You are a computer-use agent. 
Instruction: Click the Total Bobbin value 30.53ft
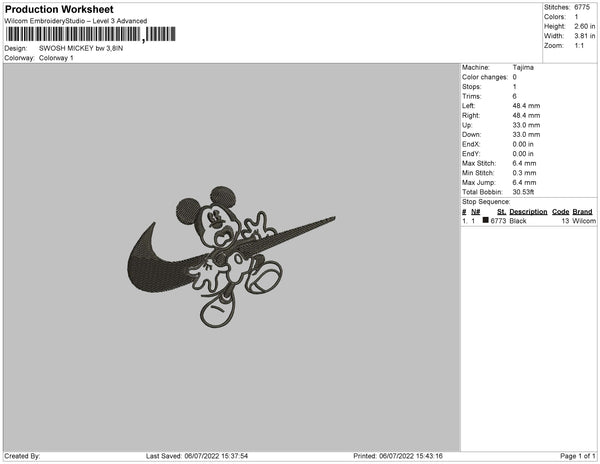523,192
